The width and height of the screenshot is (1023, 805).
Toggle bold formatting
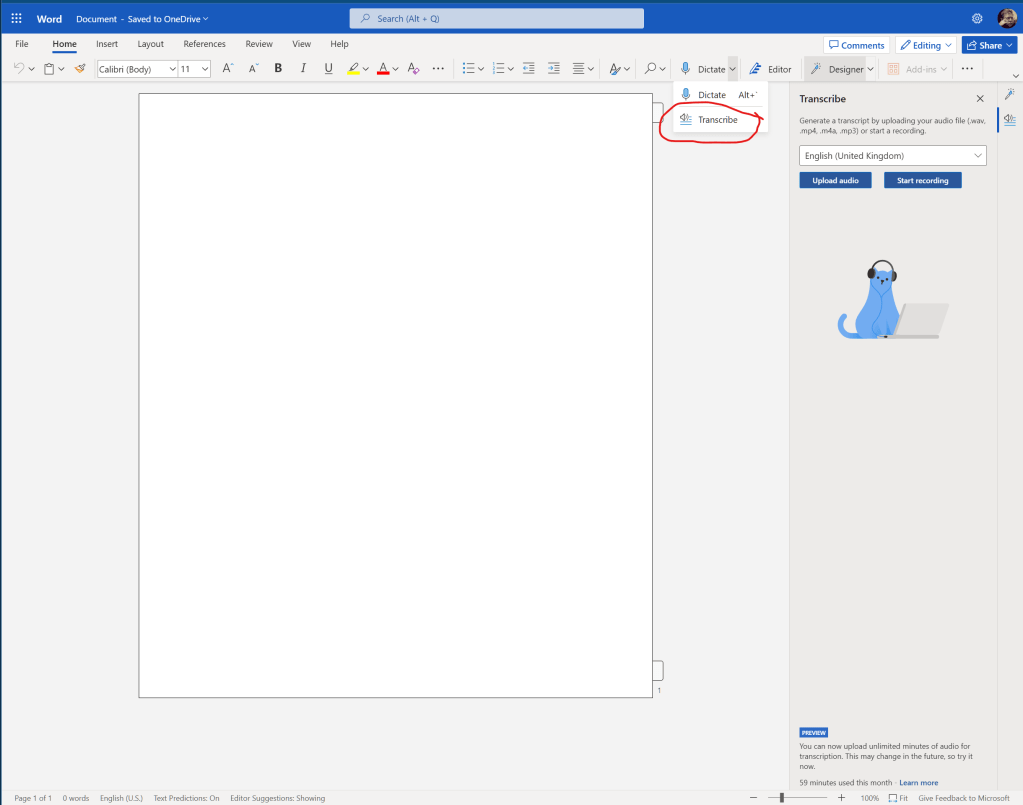pyautogui.click(x=278, y=69)
